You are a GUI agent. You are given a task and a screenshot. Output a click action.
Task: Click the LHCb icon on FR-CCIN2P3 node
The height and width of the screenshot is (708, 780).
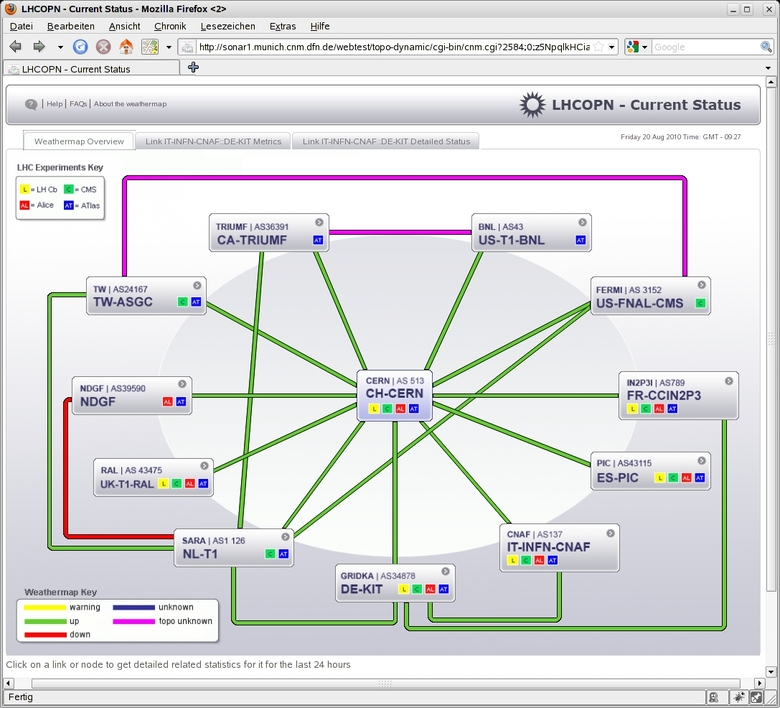point(632,409)
